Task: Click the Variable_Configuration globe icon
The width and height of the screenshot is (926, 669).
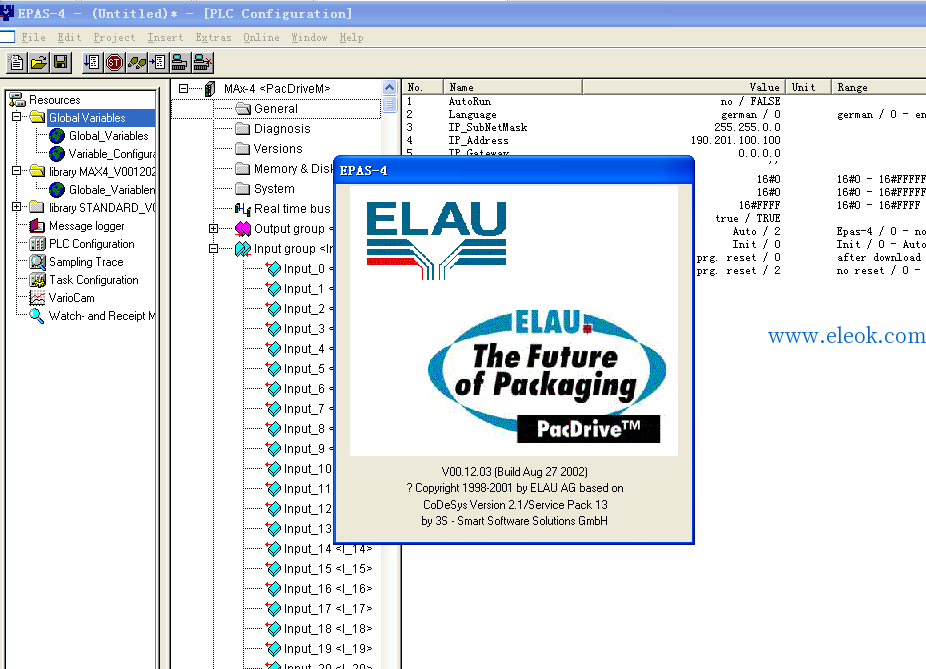Action: [x=57, y=154]
